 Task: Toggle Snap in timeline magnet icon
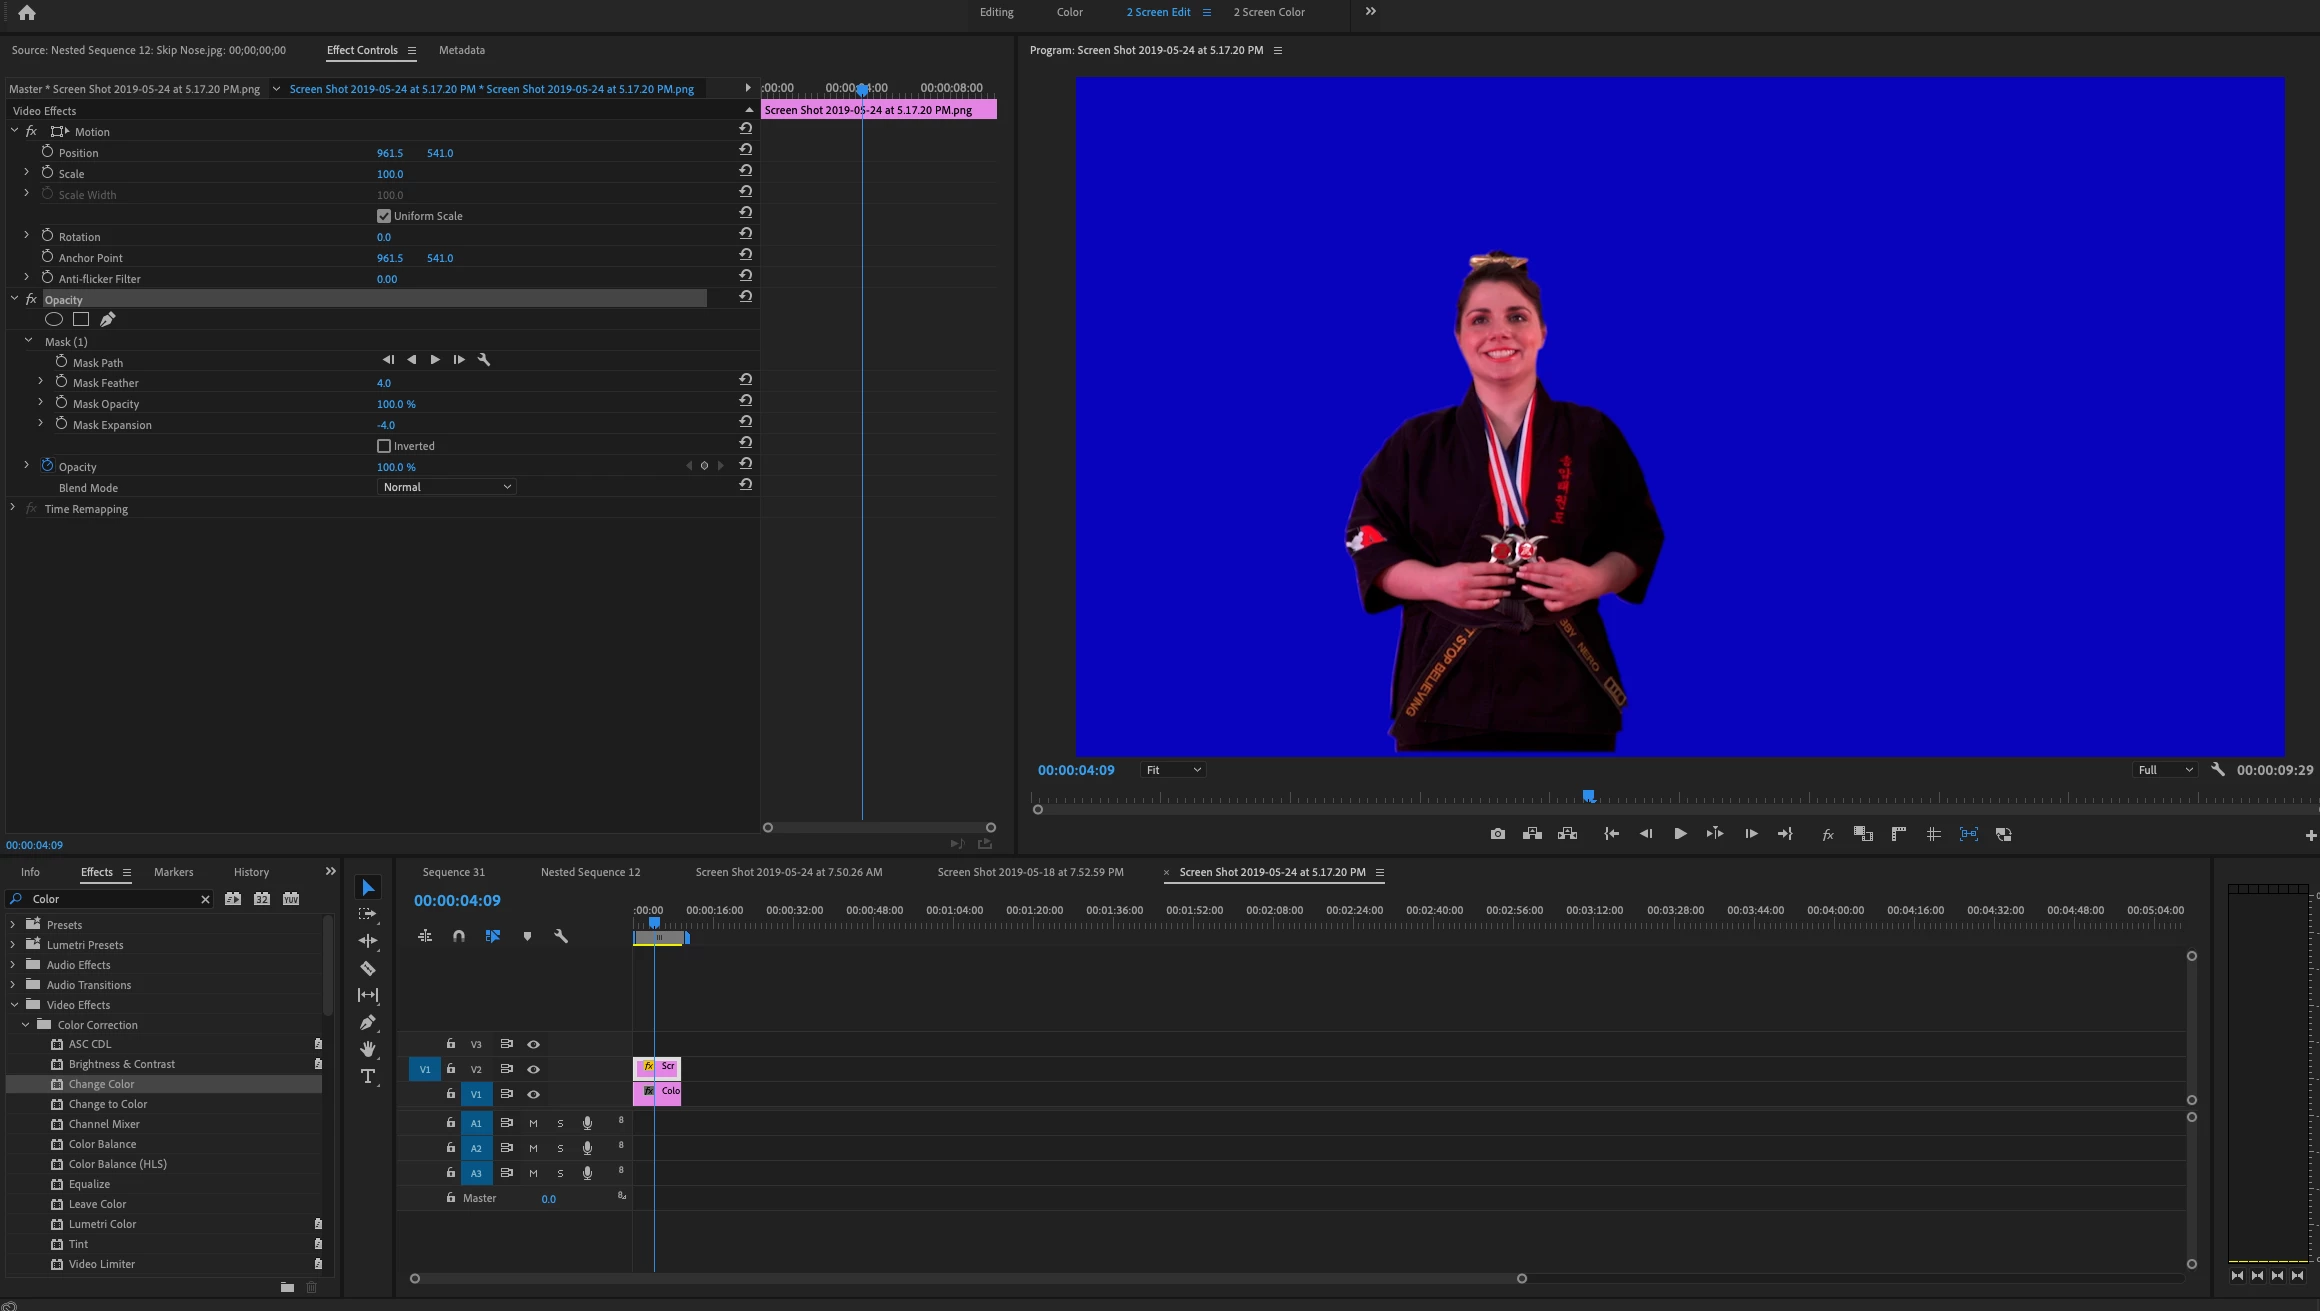(459, 936)
